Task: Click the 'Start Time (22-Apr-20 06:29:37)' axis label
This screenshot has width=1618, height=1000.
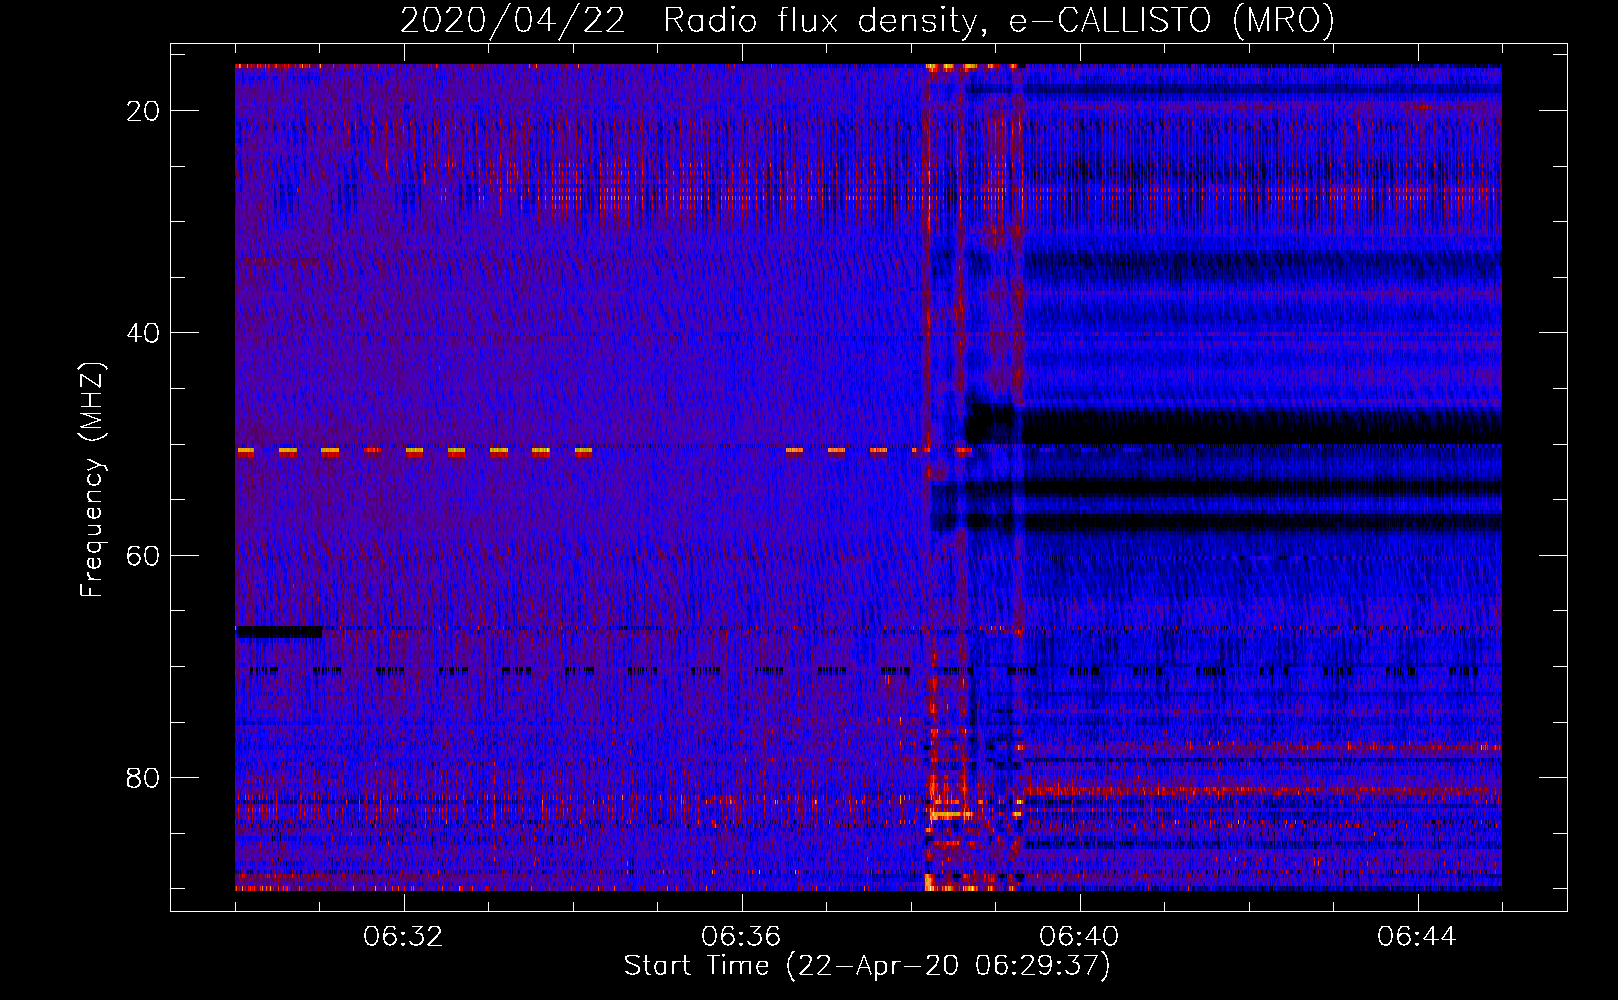Action: pyautogui.click(x=867, y=966)
